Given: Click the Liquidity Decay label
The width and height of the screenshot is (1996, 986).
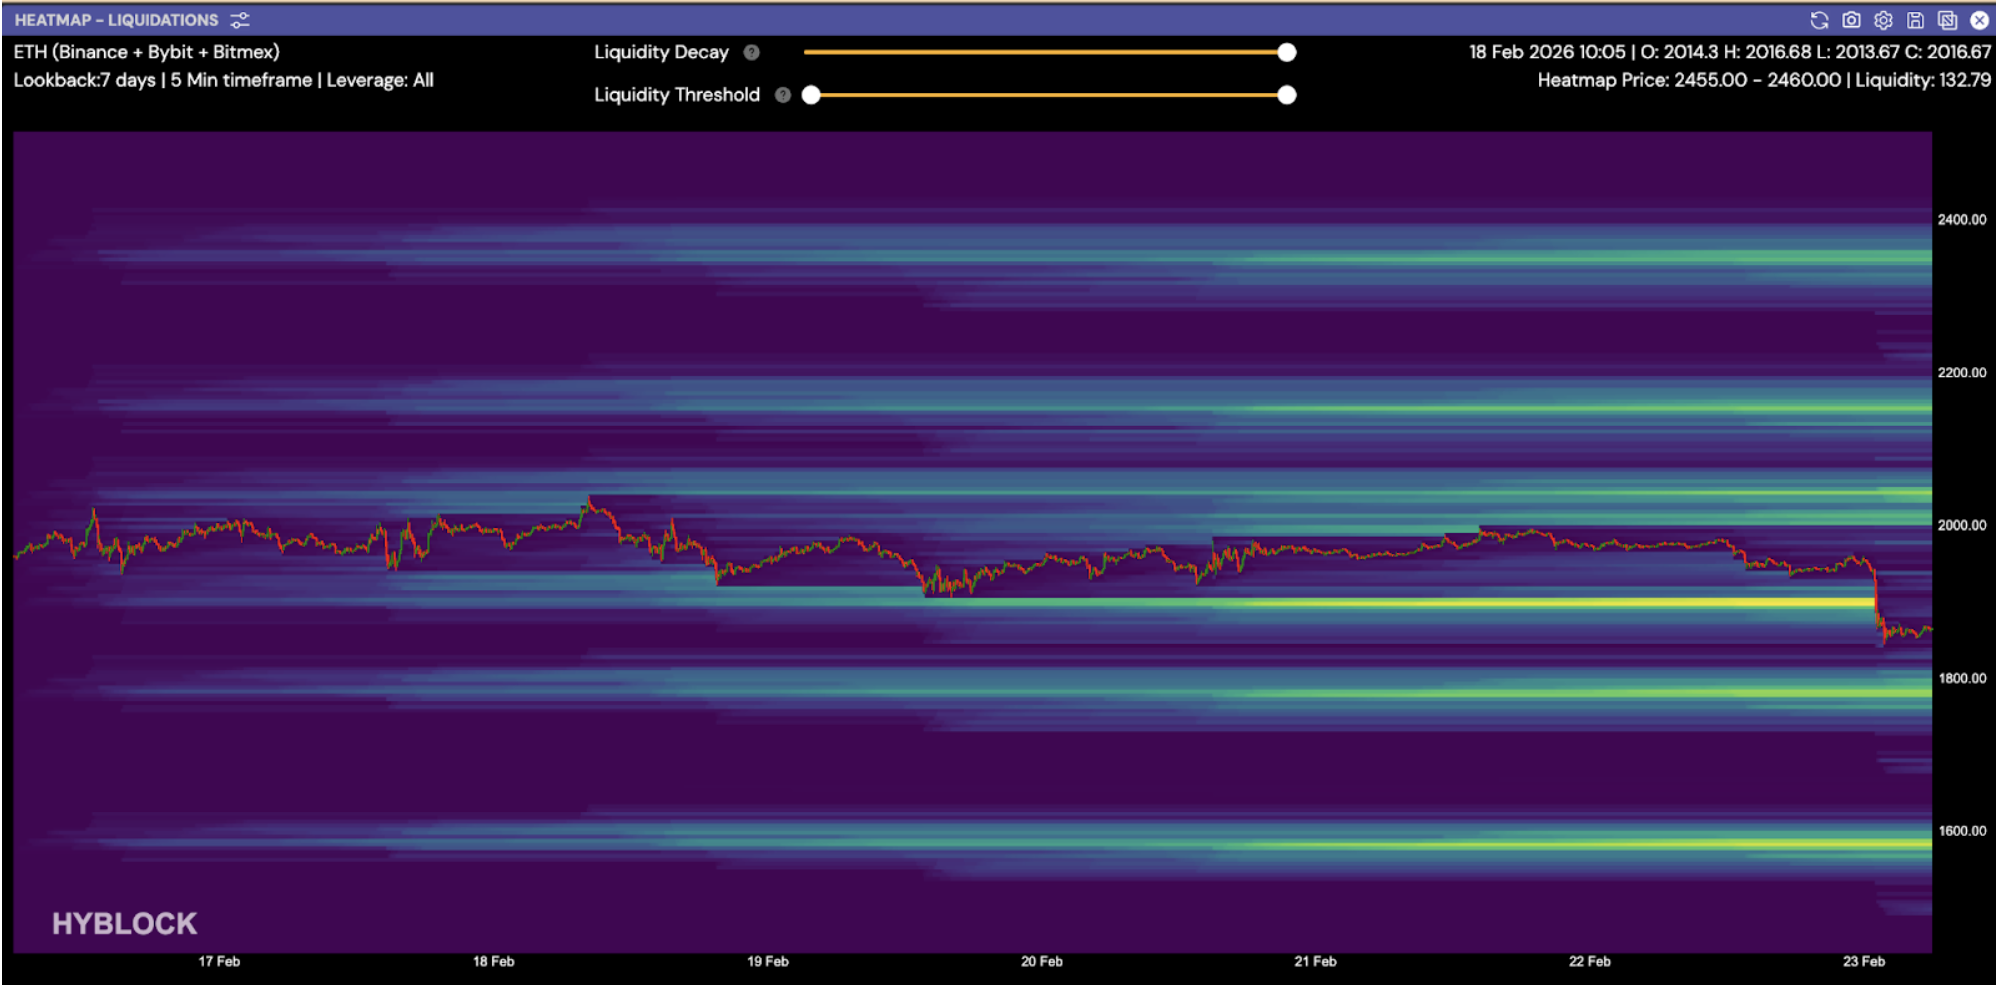Looking at the screenshot, I should point(661,52).
